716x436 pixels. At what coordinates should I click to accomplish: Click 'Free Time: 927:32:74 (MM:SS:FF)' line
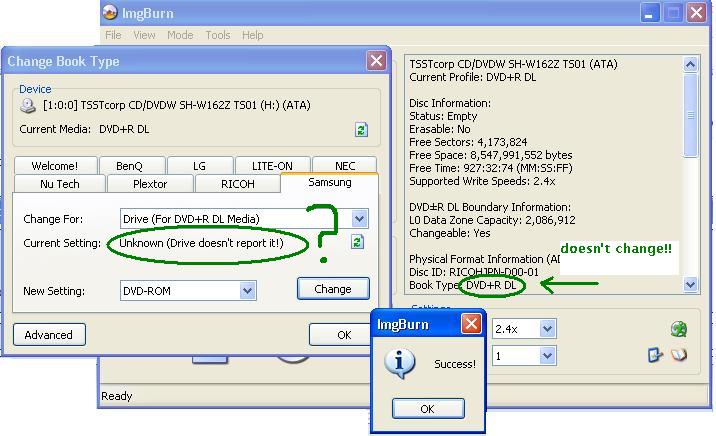coord(490,168)
